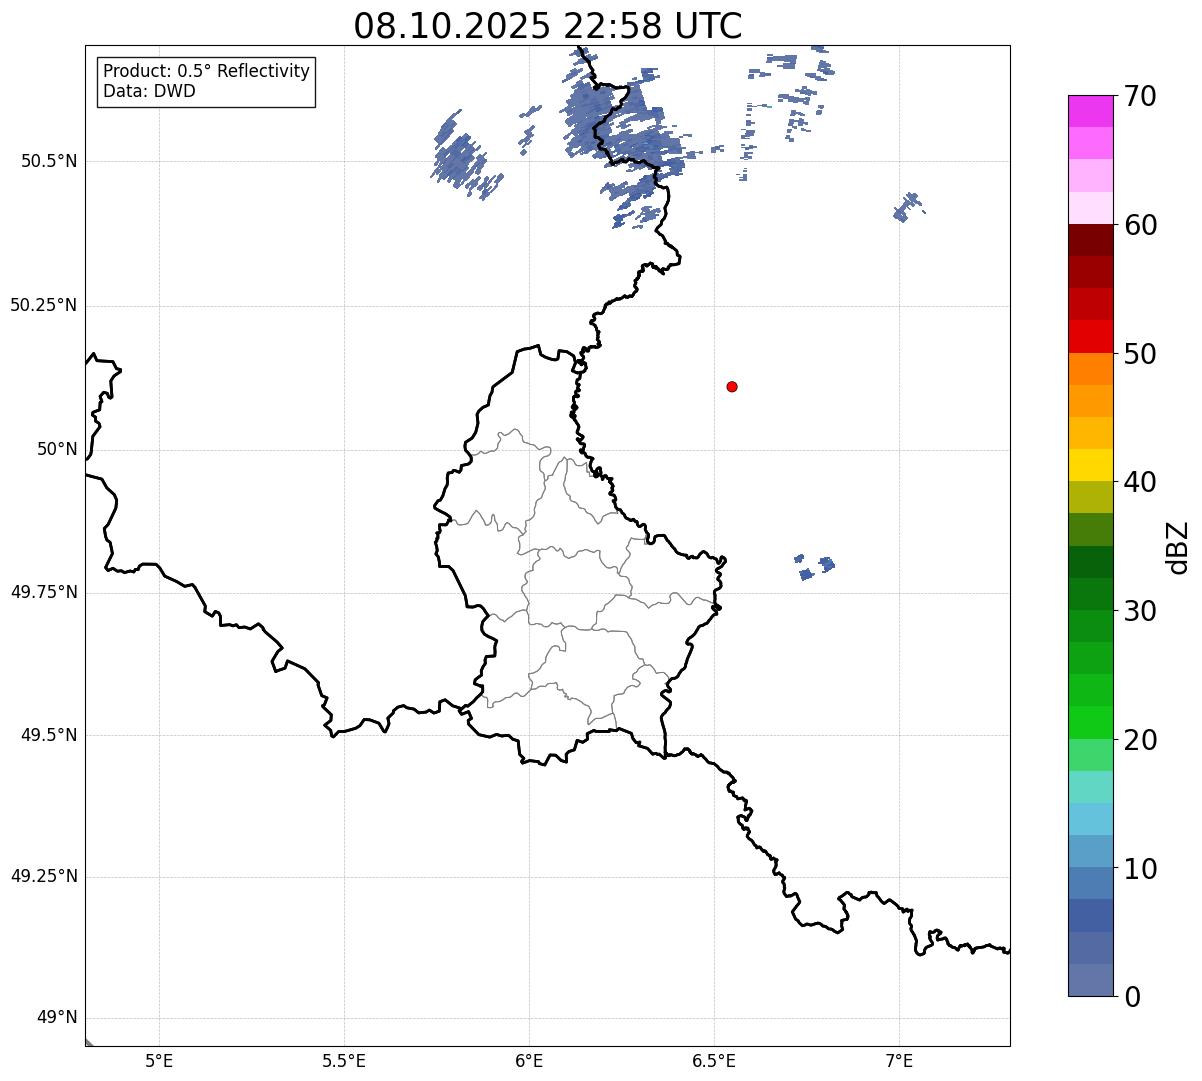Pick the dark maroon swatch just below 60 dBZ
1202x1081 pixels.
1091,240
